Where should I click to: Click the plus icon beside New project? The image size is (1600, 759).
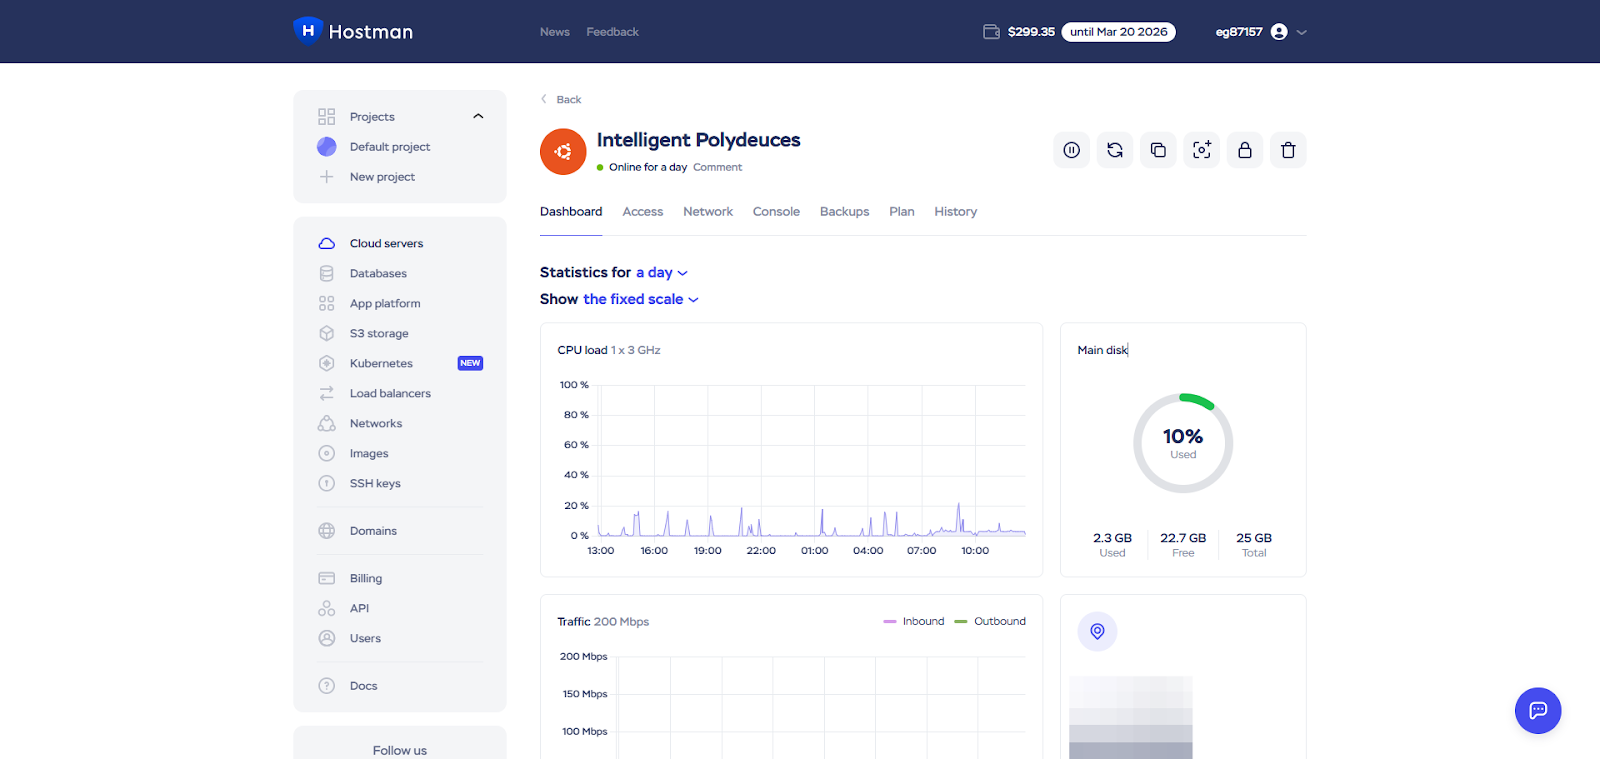326,177
